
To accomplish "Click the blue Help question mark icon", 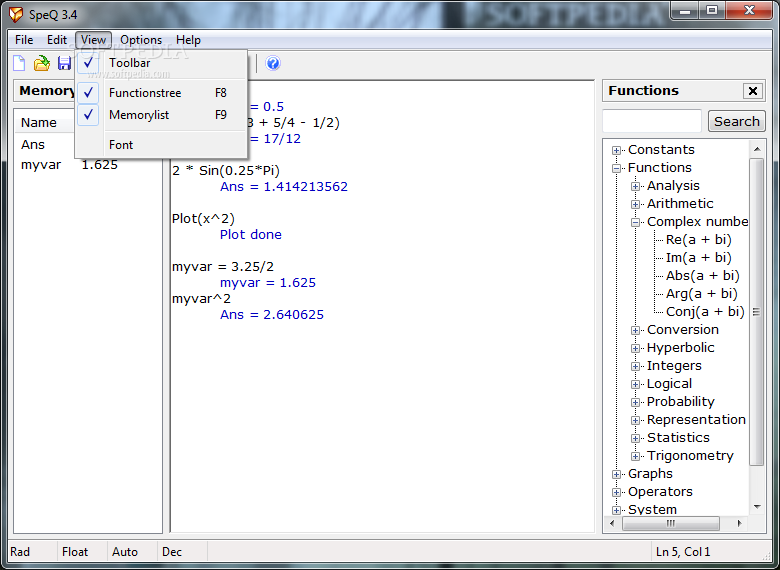I will (273, 63).
